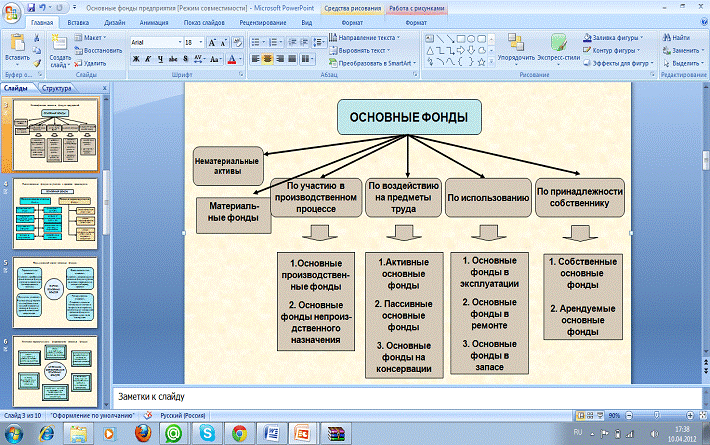The image size is (710, 445).
Task: Click the Paste (Вставить) icon
Action: [x=16, y=42]
